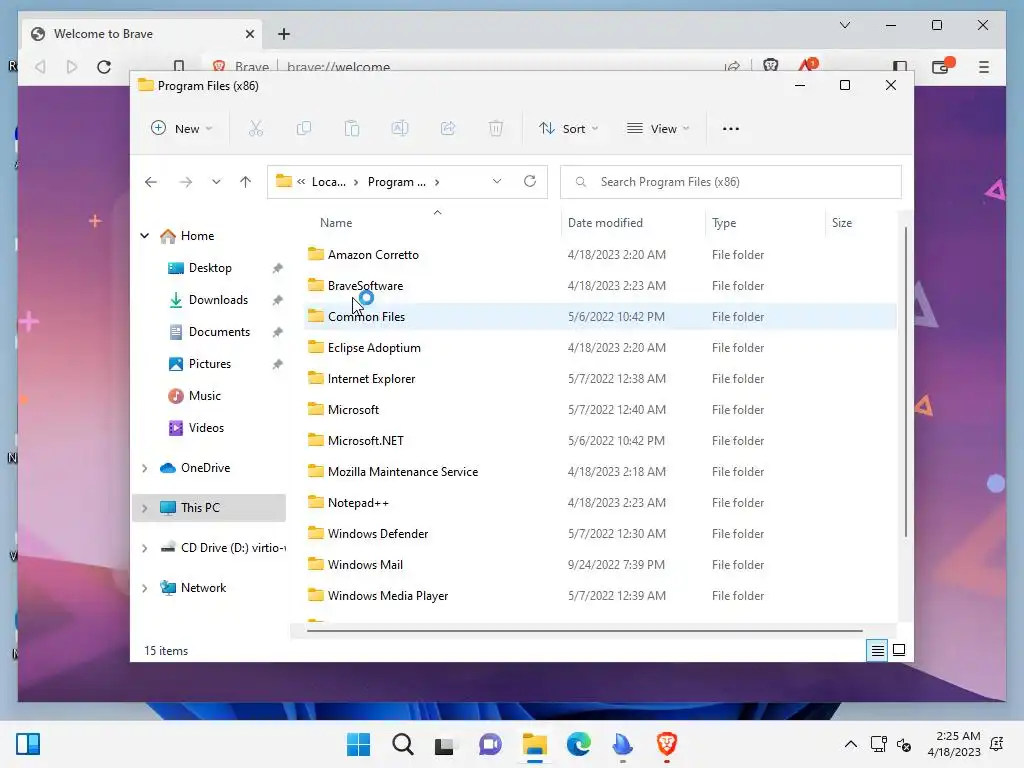Open Brave browser from taskbar
This screenshot has width=1024, height=768.
(667, 744)
